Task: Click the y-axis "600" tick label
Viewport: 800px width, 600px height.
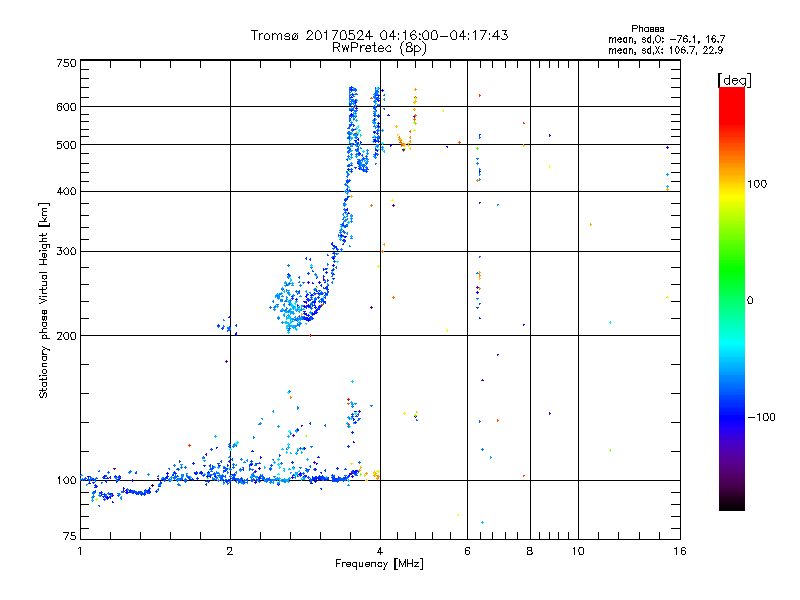Action: (x=66, y=107)
